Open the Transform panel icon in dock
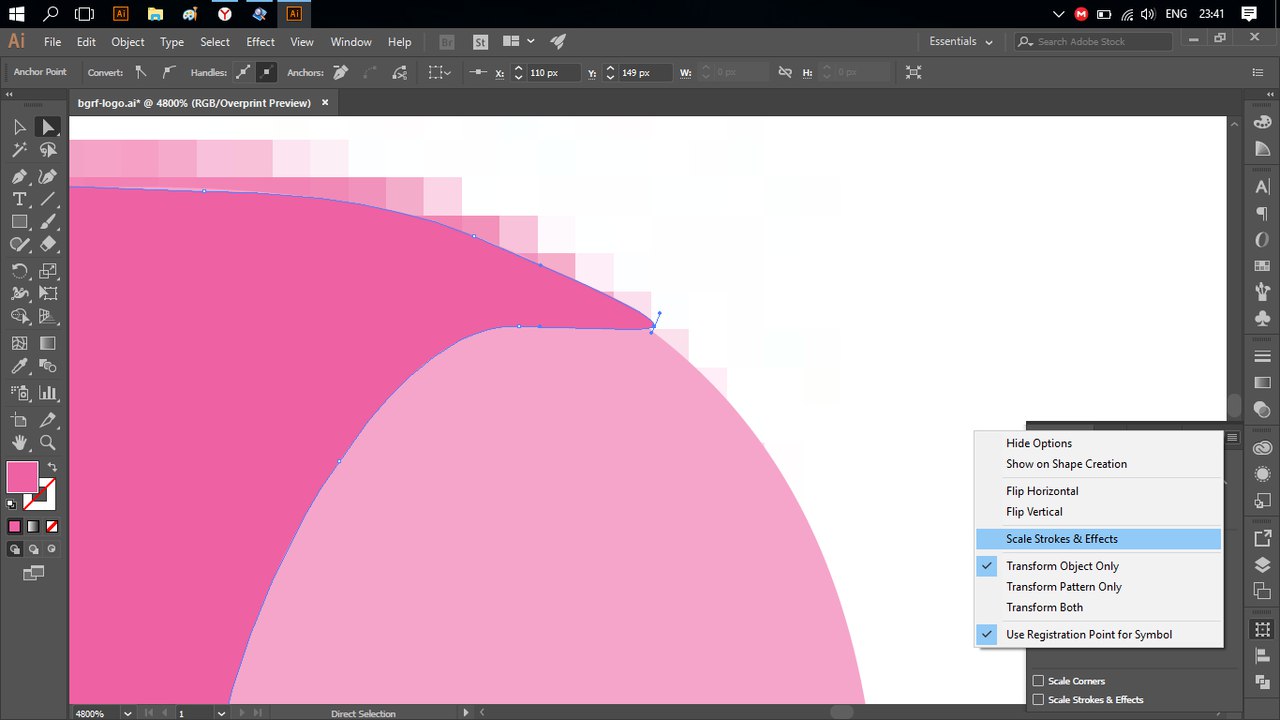1280x720 pixels. point(1262,630)
